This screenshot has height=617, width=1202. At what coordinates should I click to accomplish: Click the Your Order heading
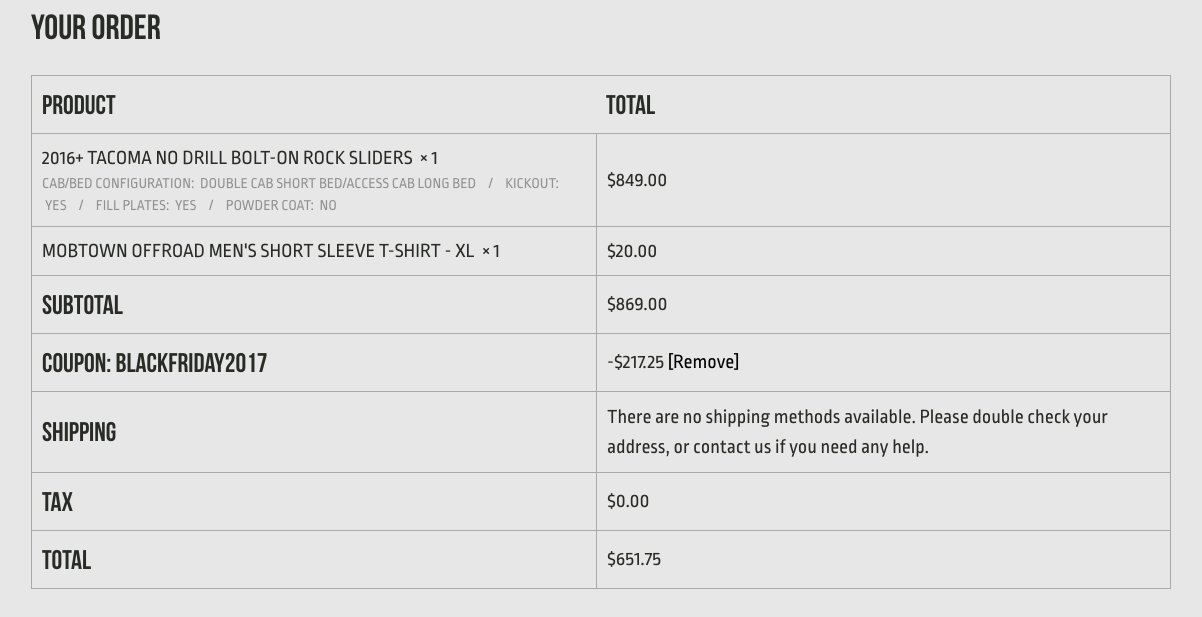point(96,28)
